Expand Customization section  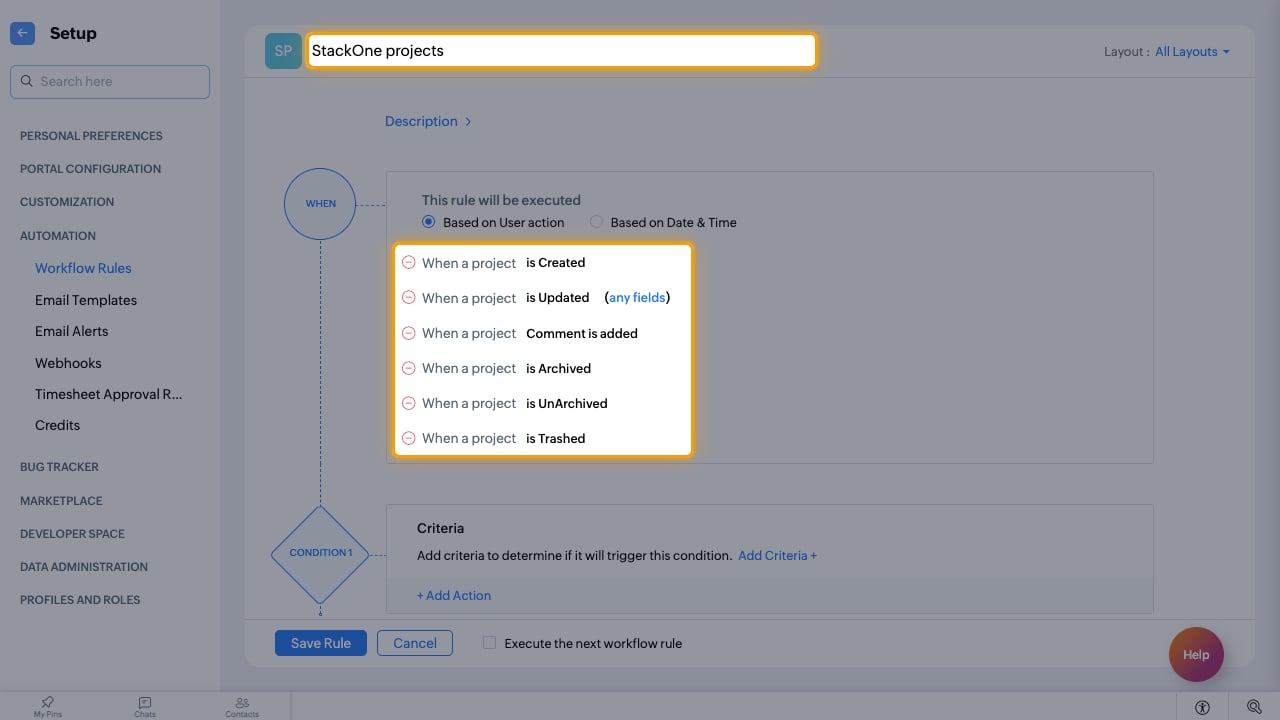pyautogui.click(x=67, y=202)
